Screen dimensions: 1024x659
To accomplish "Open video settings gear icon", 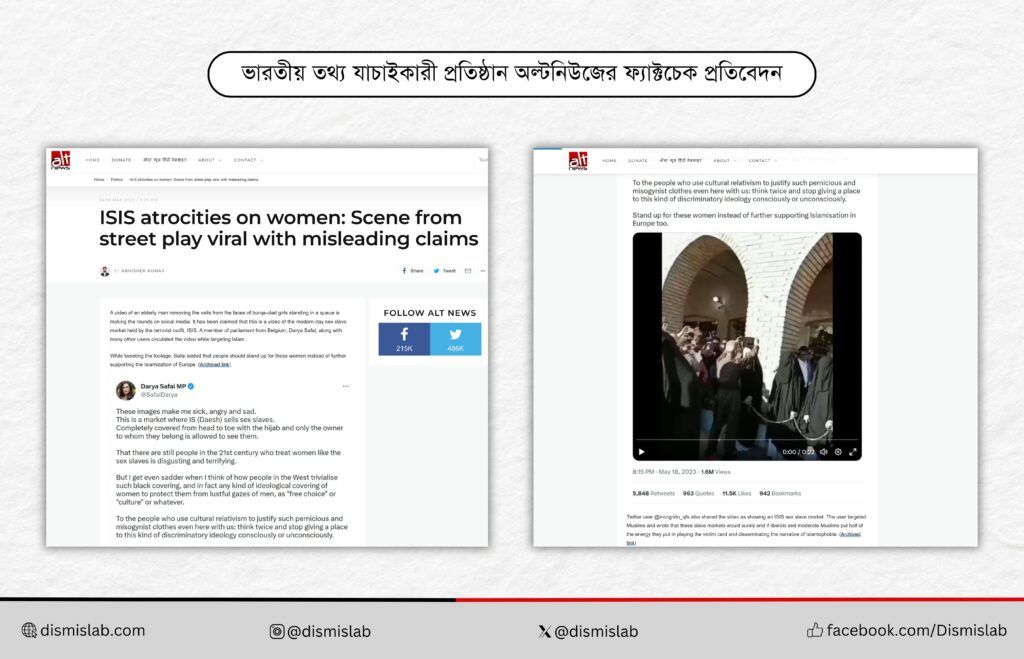I will [x=838, y=452].
